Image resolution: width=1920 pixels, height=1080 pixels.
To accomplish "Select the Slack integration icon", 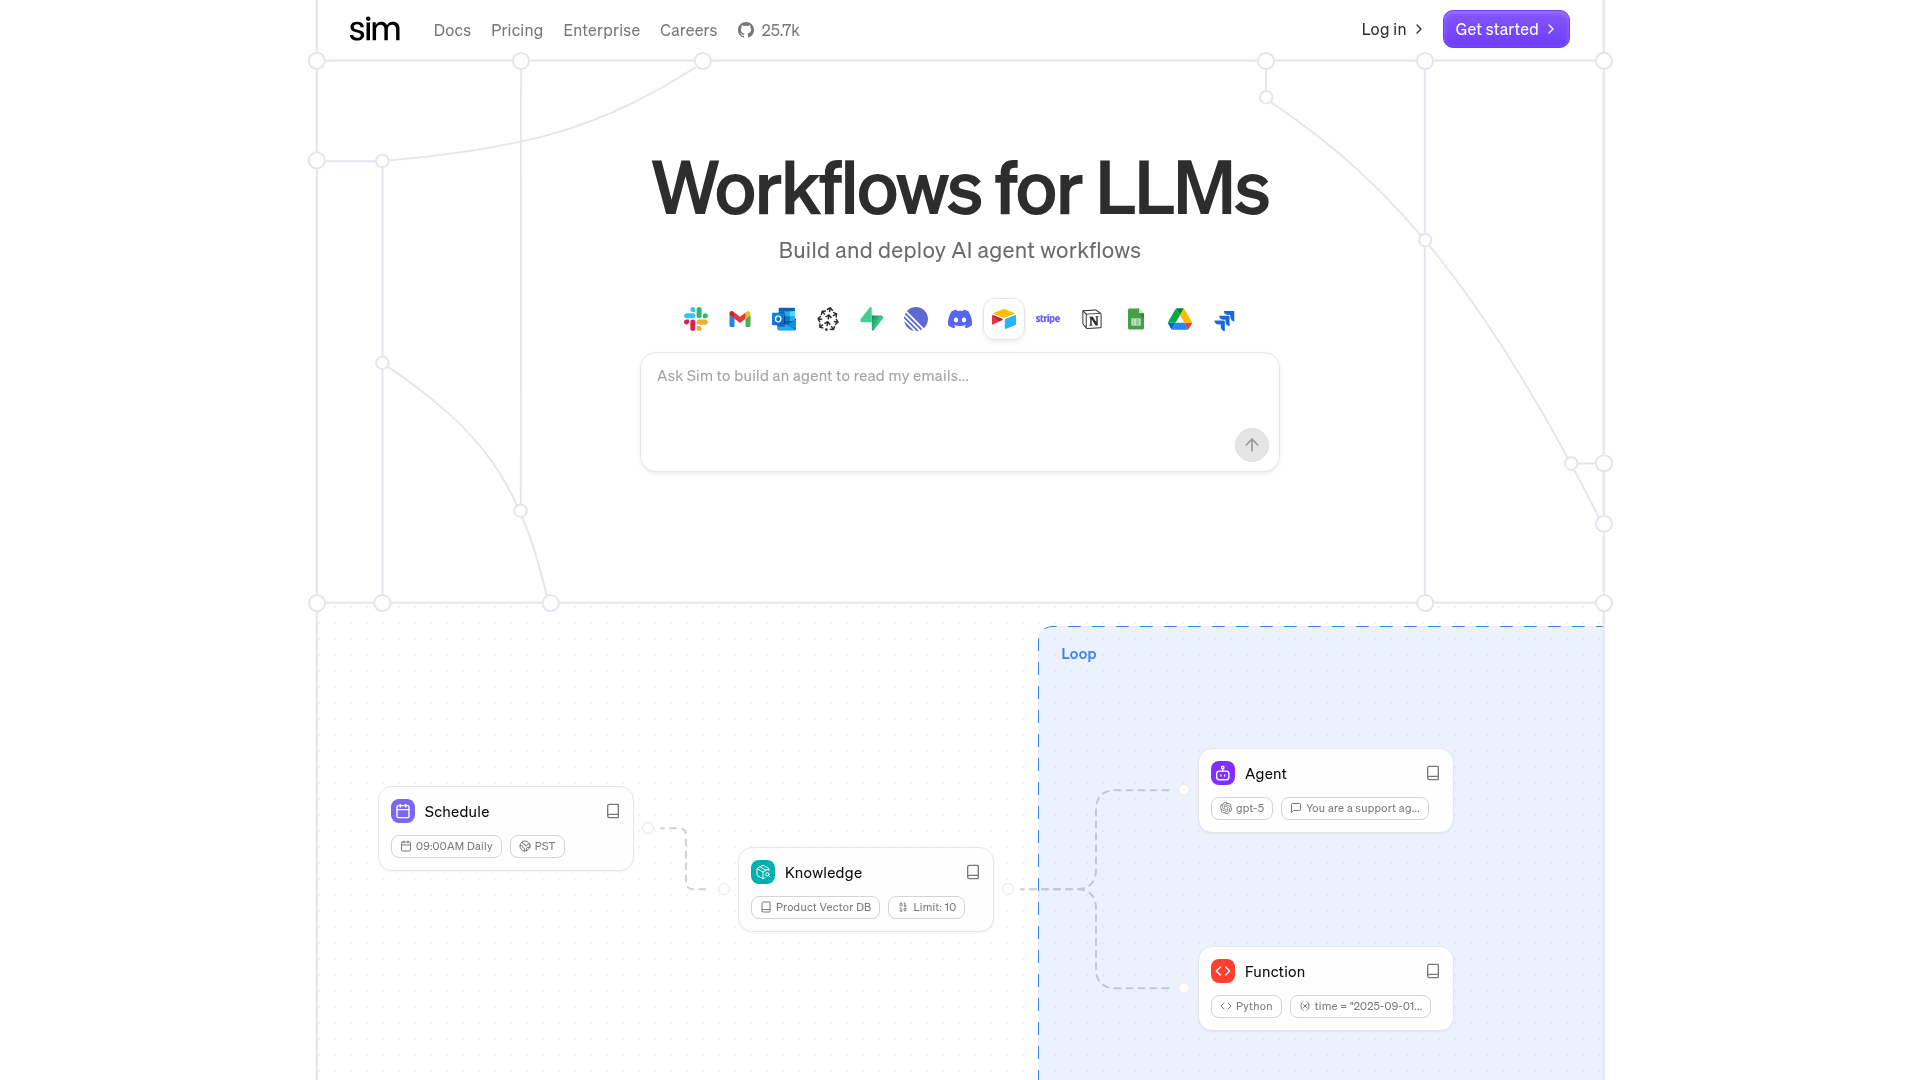I will click(696, 319).
